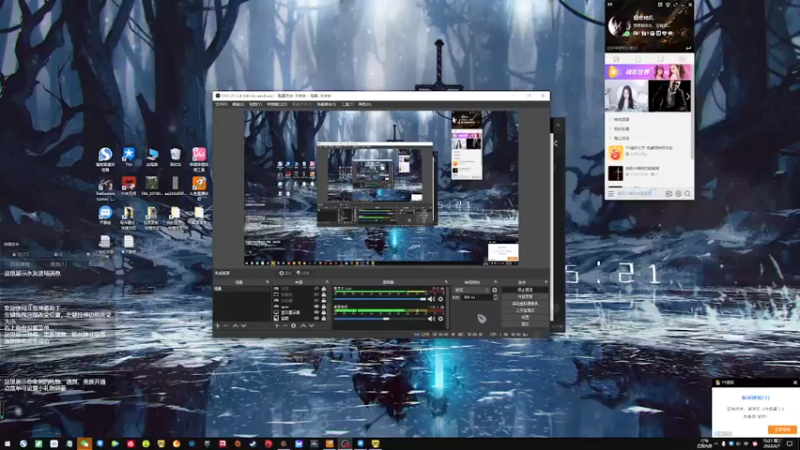
Task: Toggle visibility of first source row
Action: point(316,289)
